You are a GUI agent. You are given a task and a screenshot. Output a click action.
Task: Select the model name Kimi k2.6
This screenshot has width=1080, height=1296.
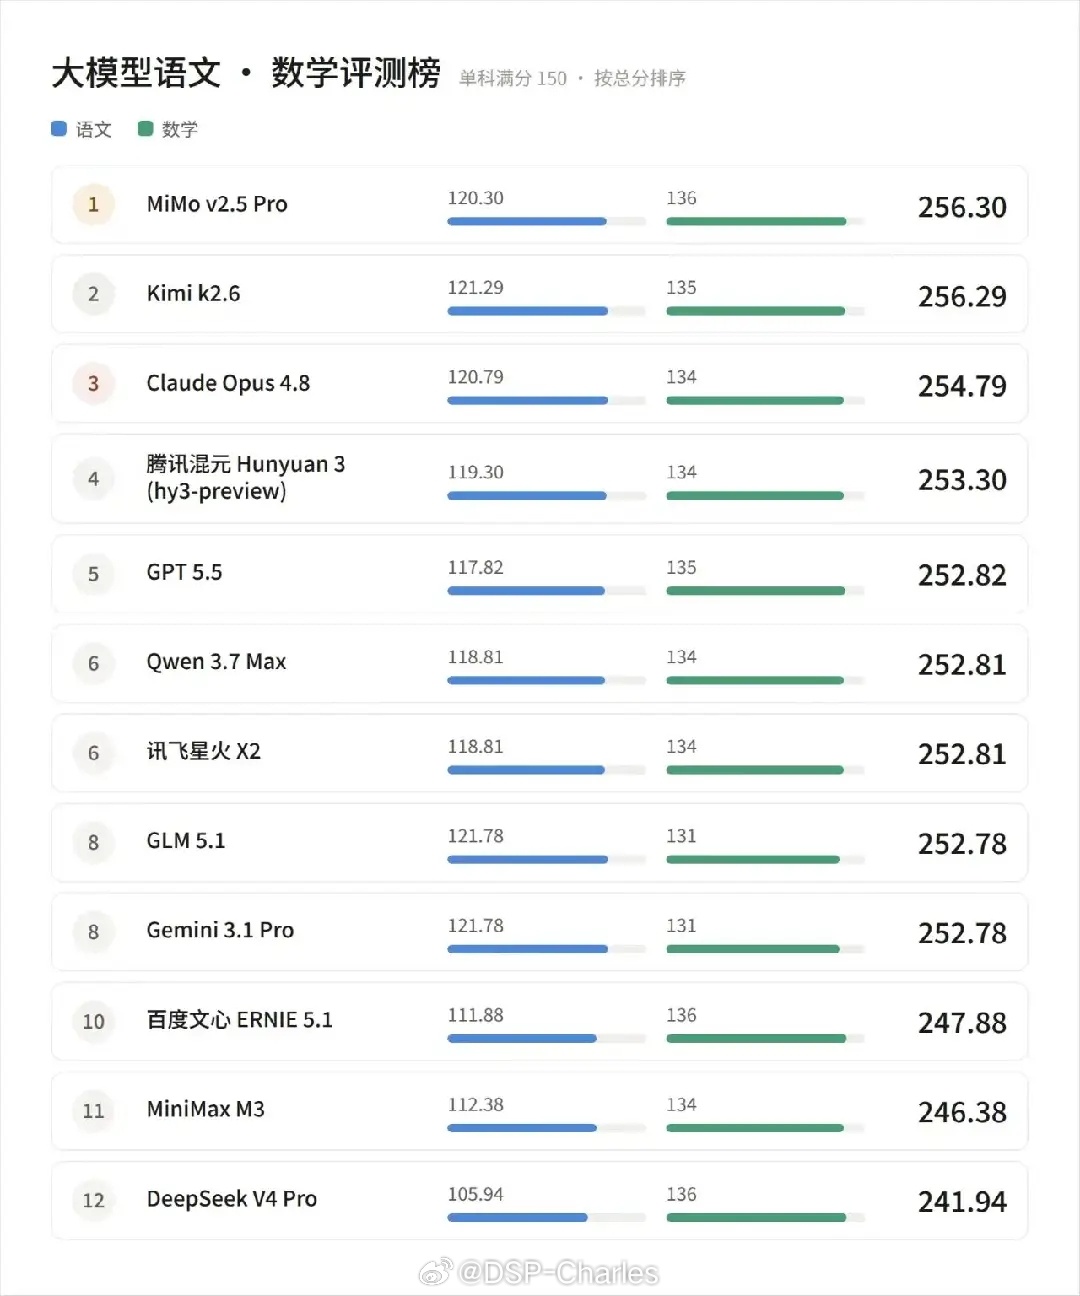(x=193, y=293)
